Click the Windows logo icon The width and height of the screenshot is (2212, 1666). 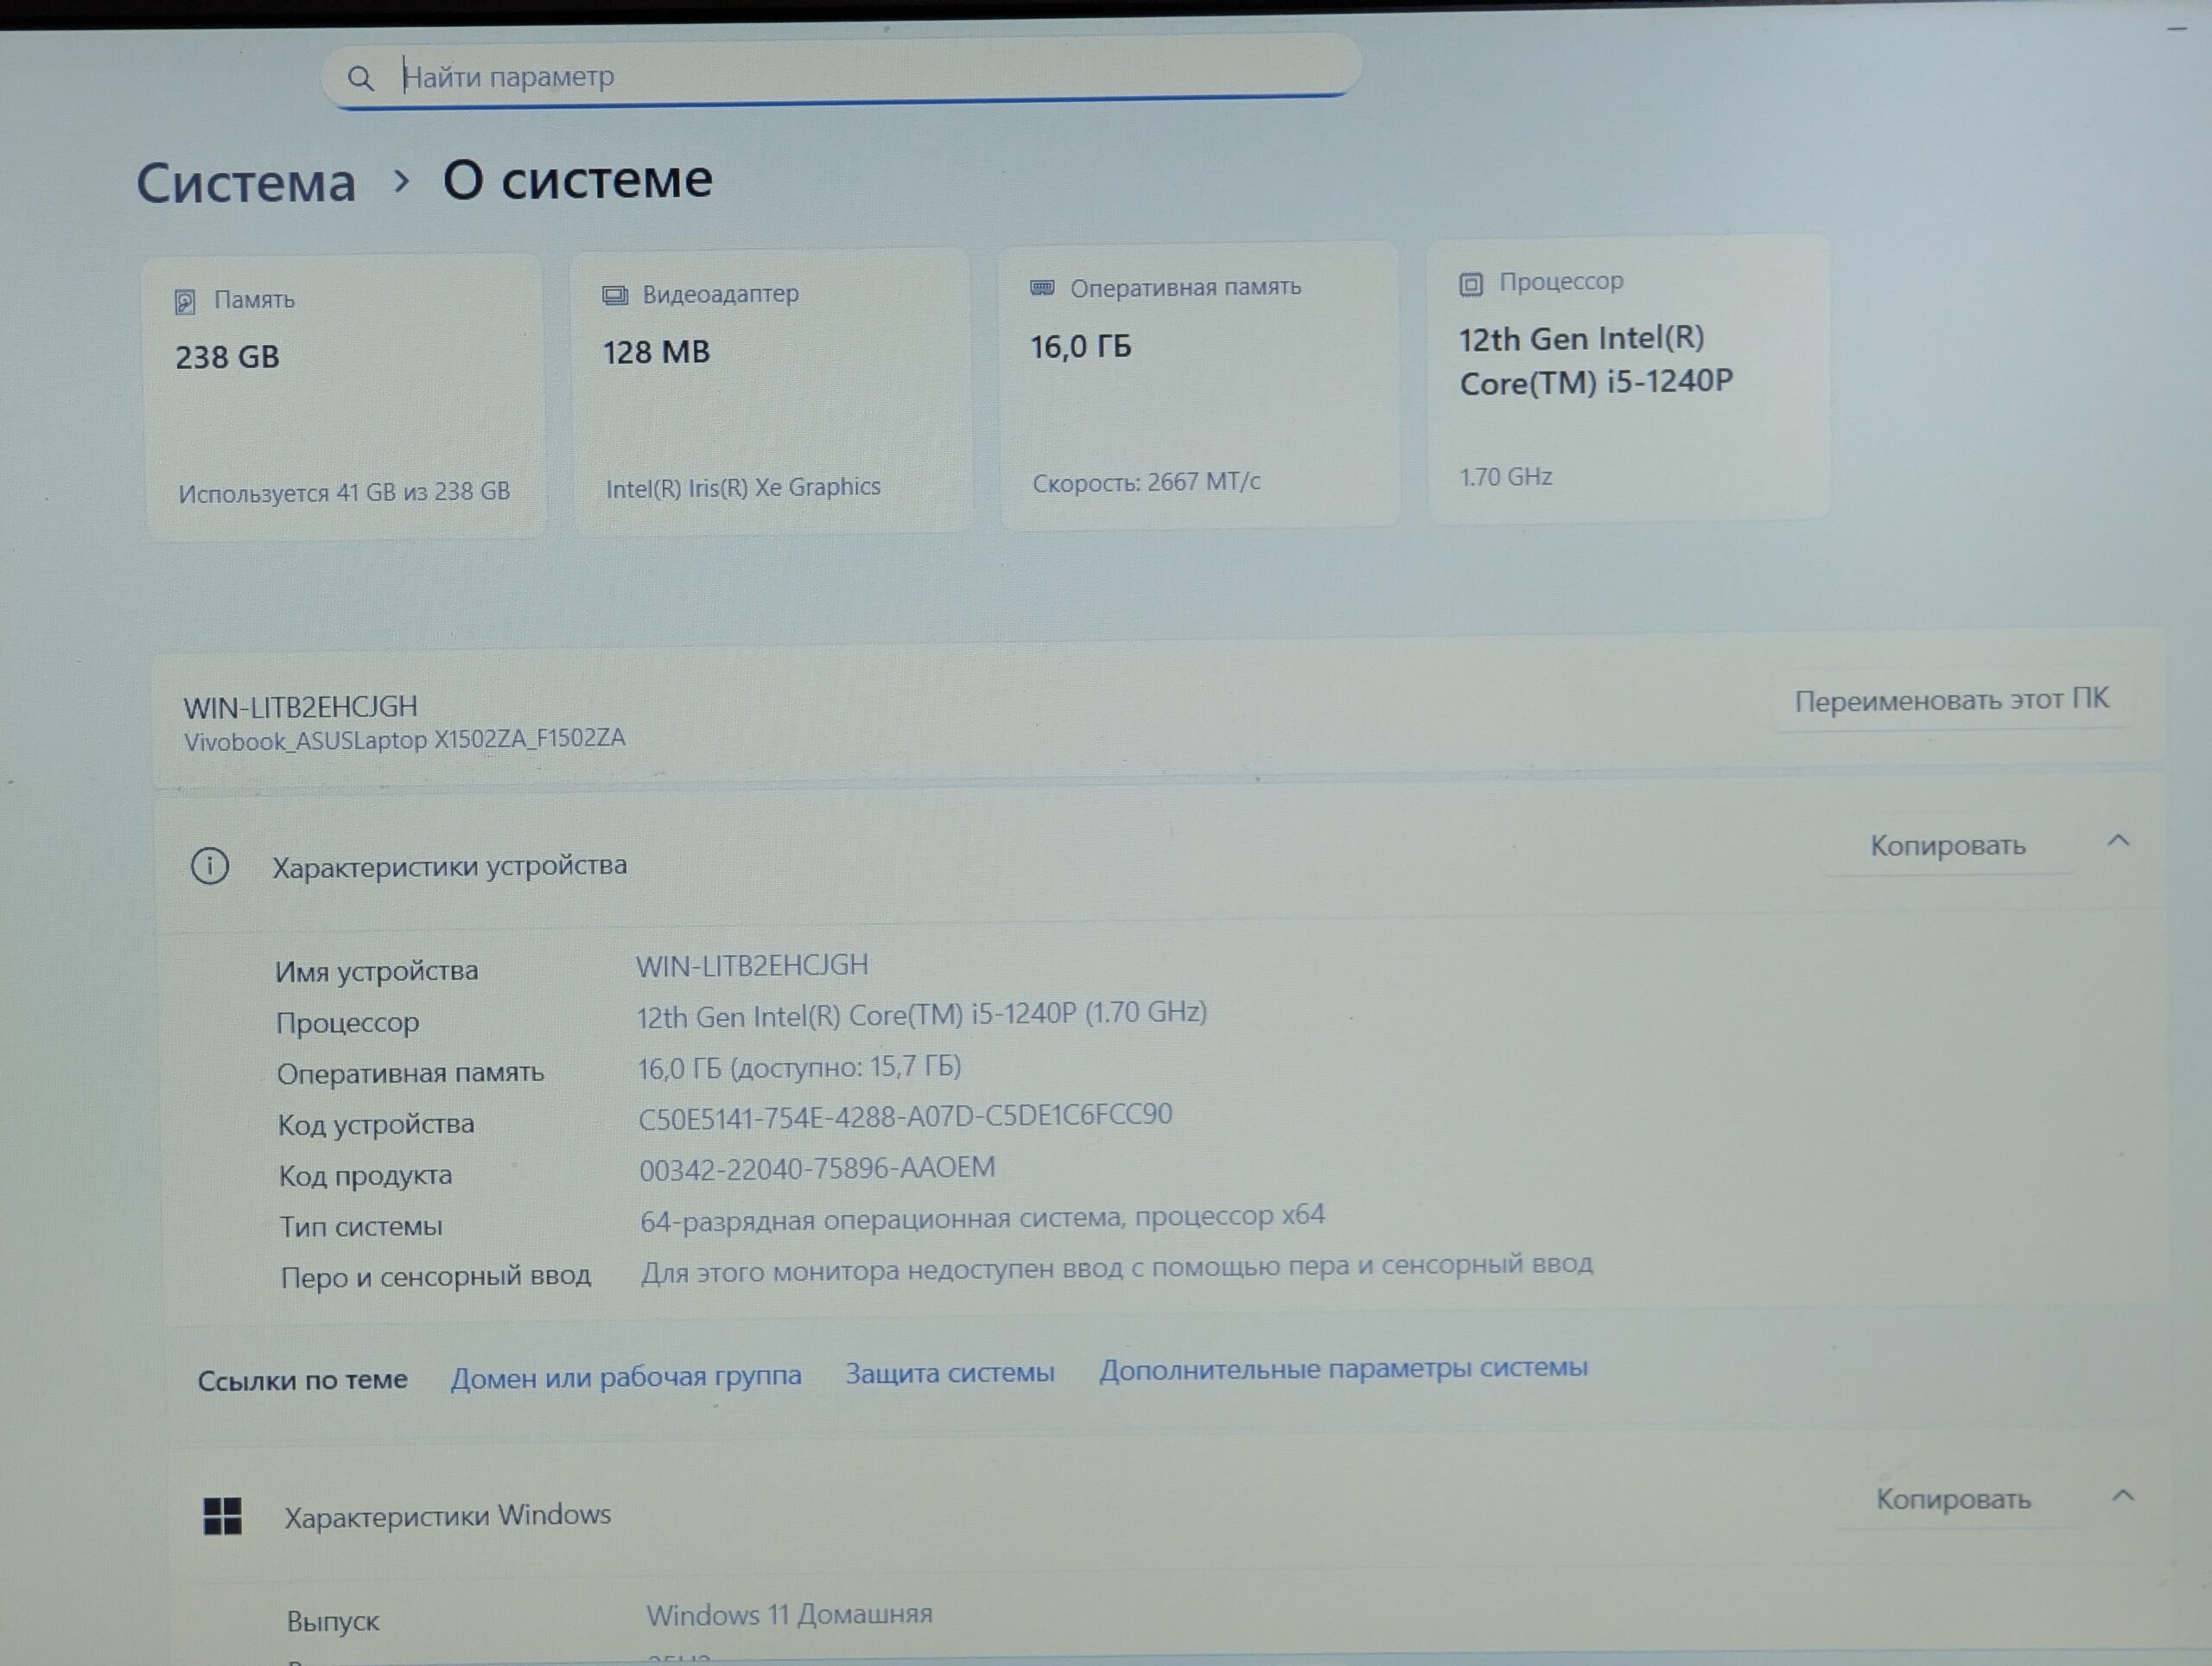click(x=222, y=1516)
